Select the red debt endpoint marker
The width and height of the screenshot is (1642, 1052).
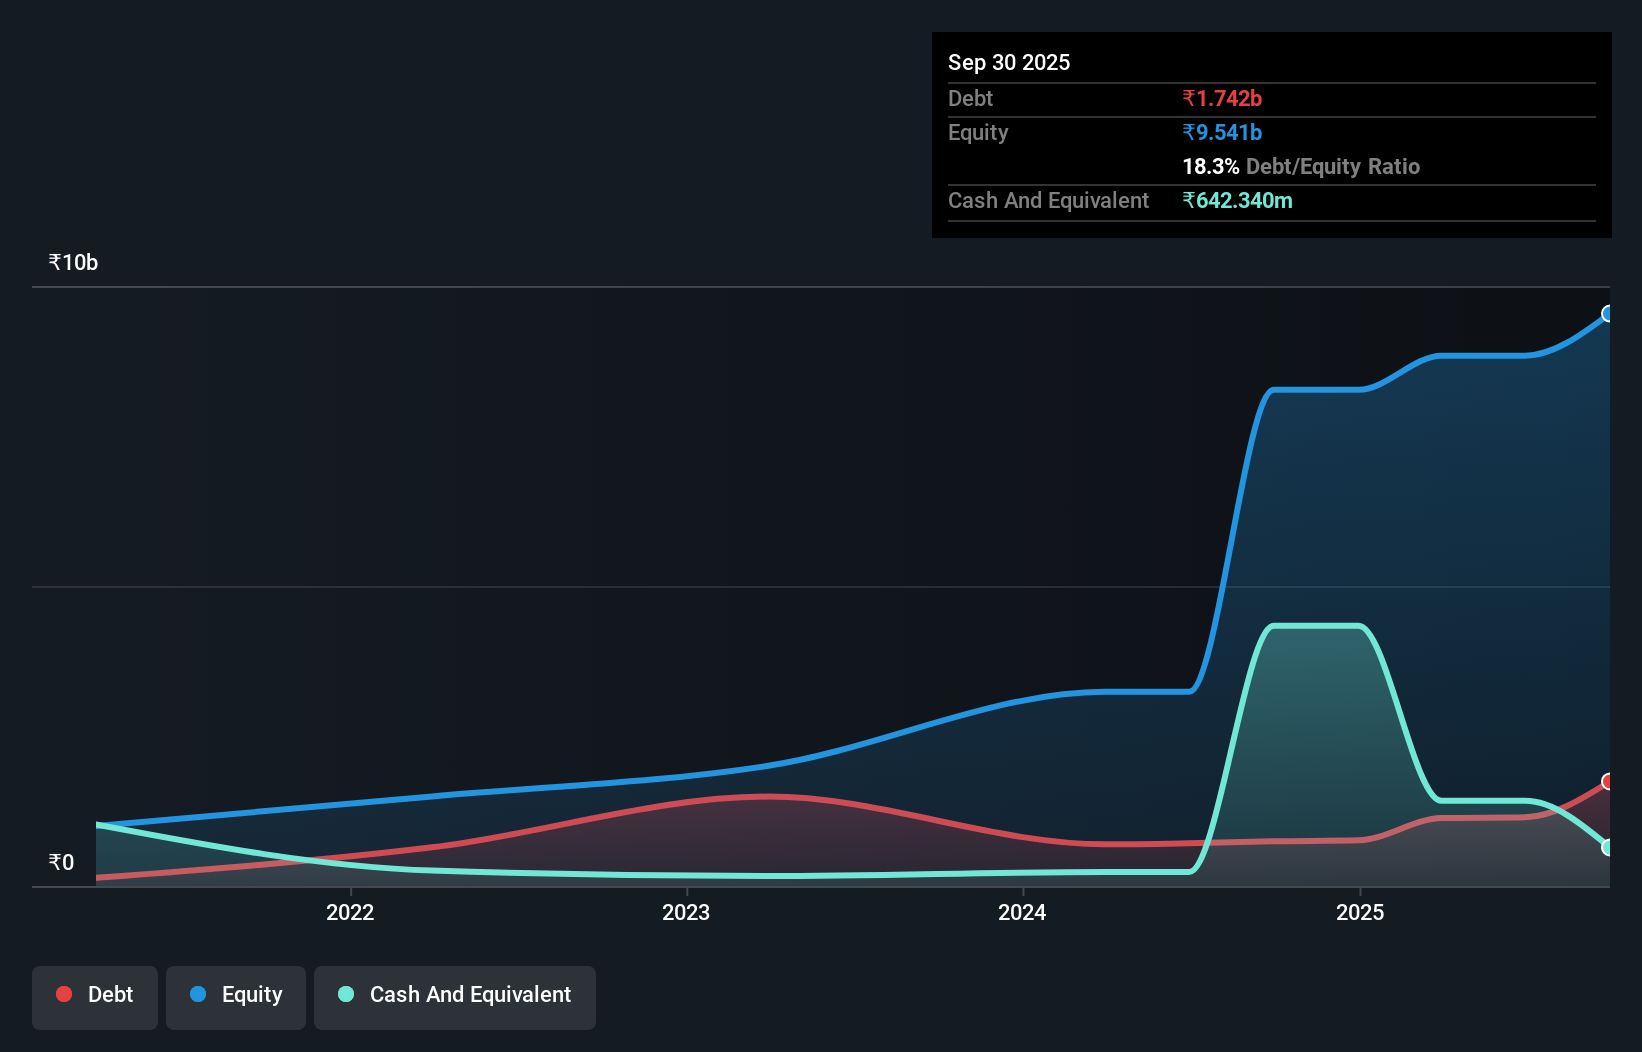[x=1608, y=782]
